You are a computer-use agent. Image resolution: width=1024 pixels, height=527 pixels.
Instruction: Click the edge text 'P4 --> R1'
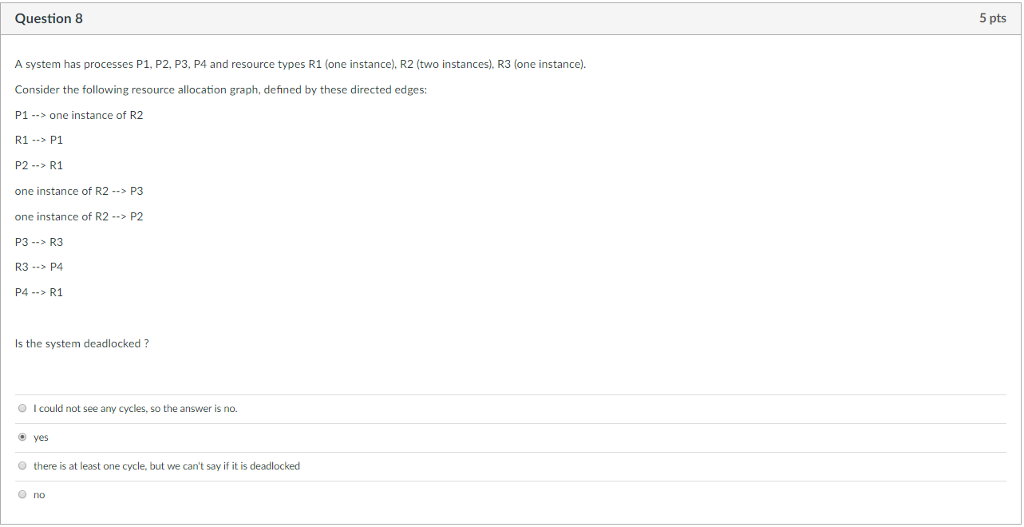39,293
